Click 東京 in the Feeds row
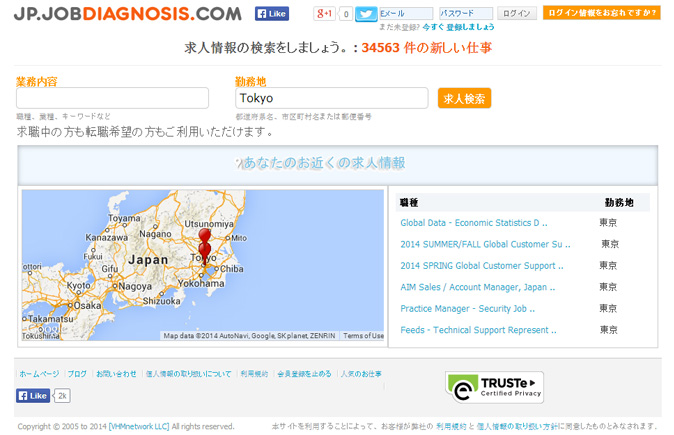Viewport: 674px width, 435px height. click(609, 330)
